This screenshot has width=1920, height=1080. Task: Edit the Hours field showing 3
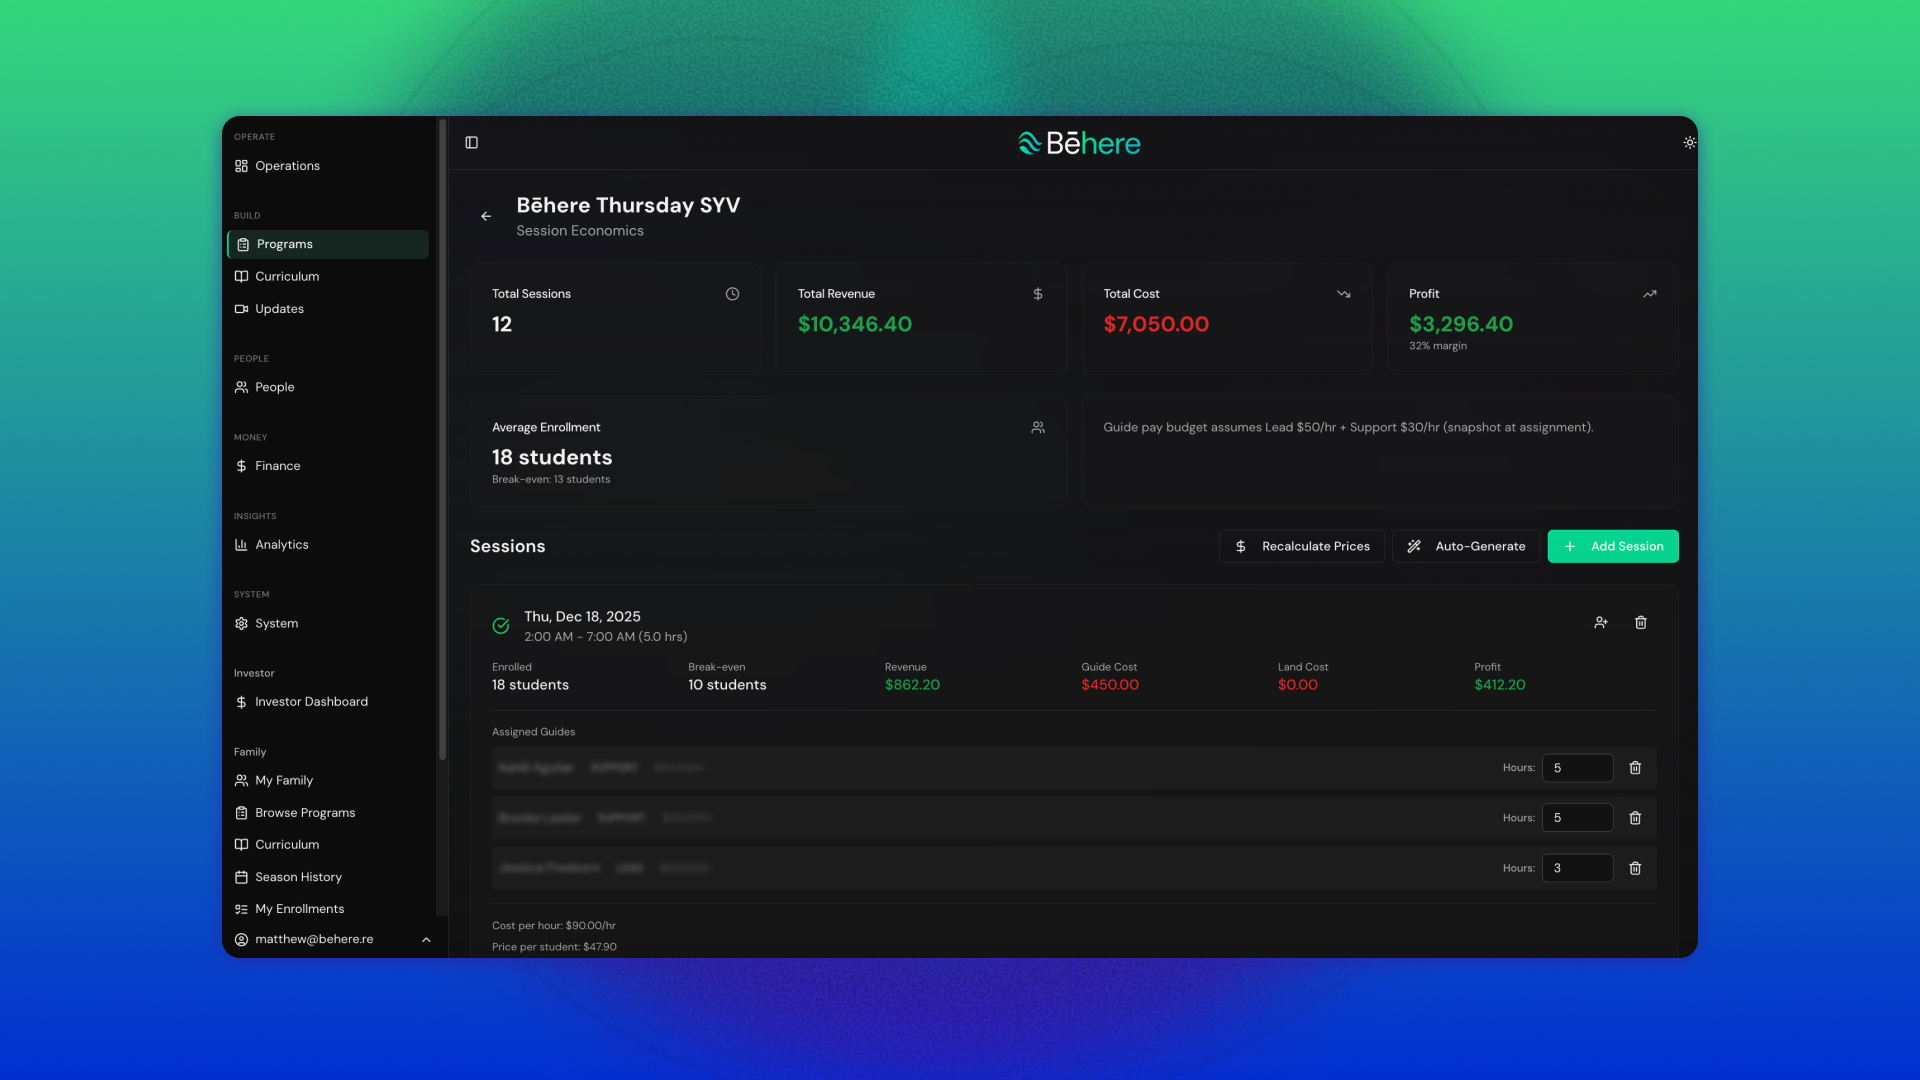[x=1577, y=868]
